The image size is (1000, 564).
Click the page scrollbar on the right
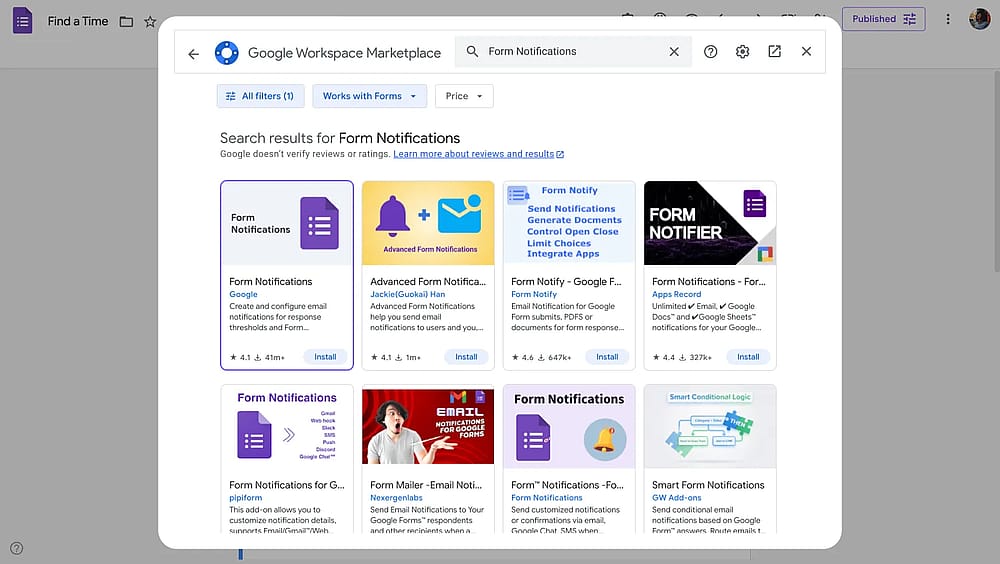point(996,170)
